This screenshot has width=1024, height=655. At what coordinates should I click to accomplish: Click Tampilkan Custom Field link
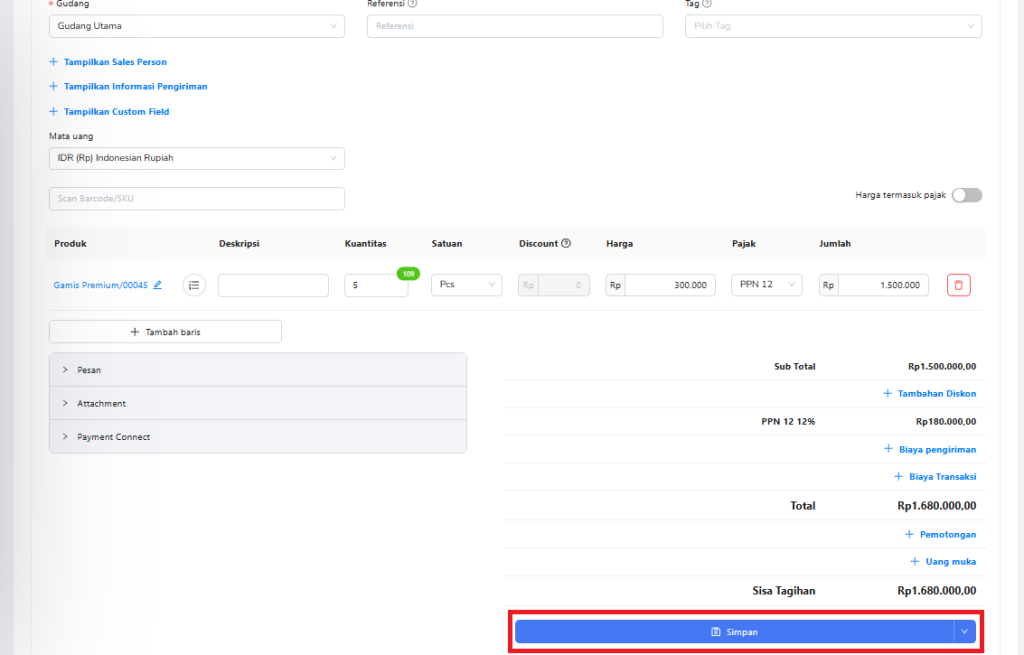(x=110, y=112)
